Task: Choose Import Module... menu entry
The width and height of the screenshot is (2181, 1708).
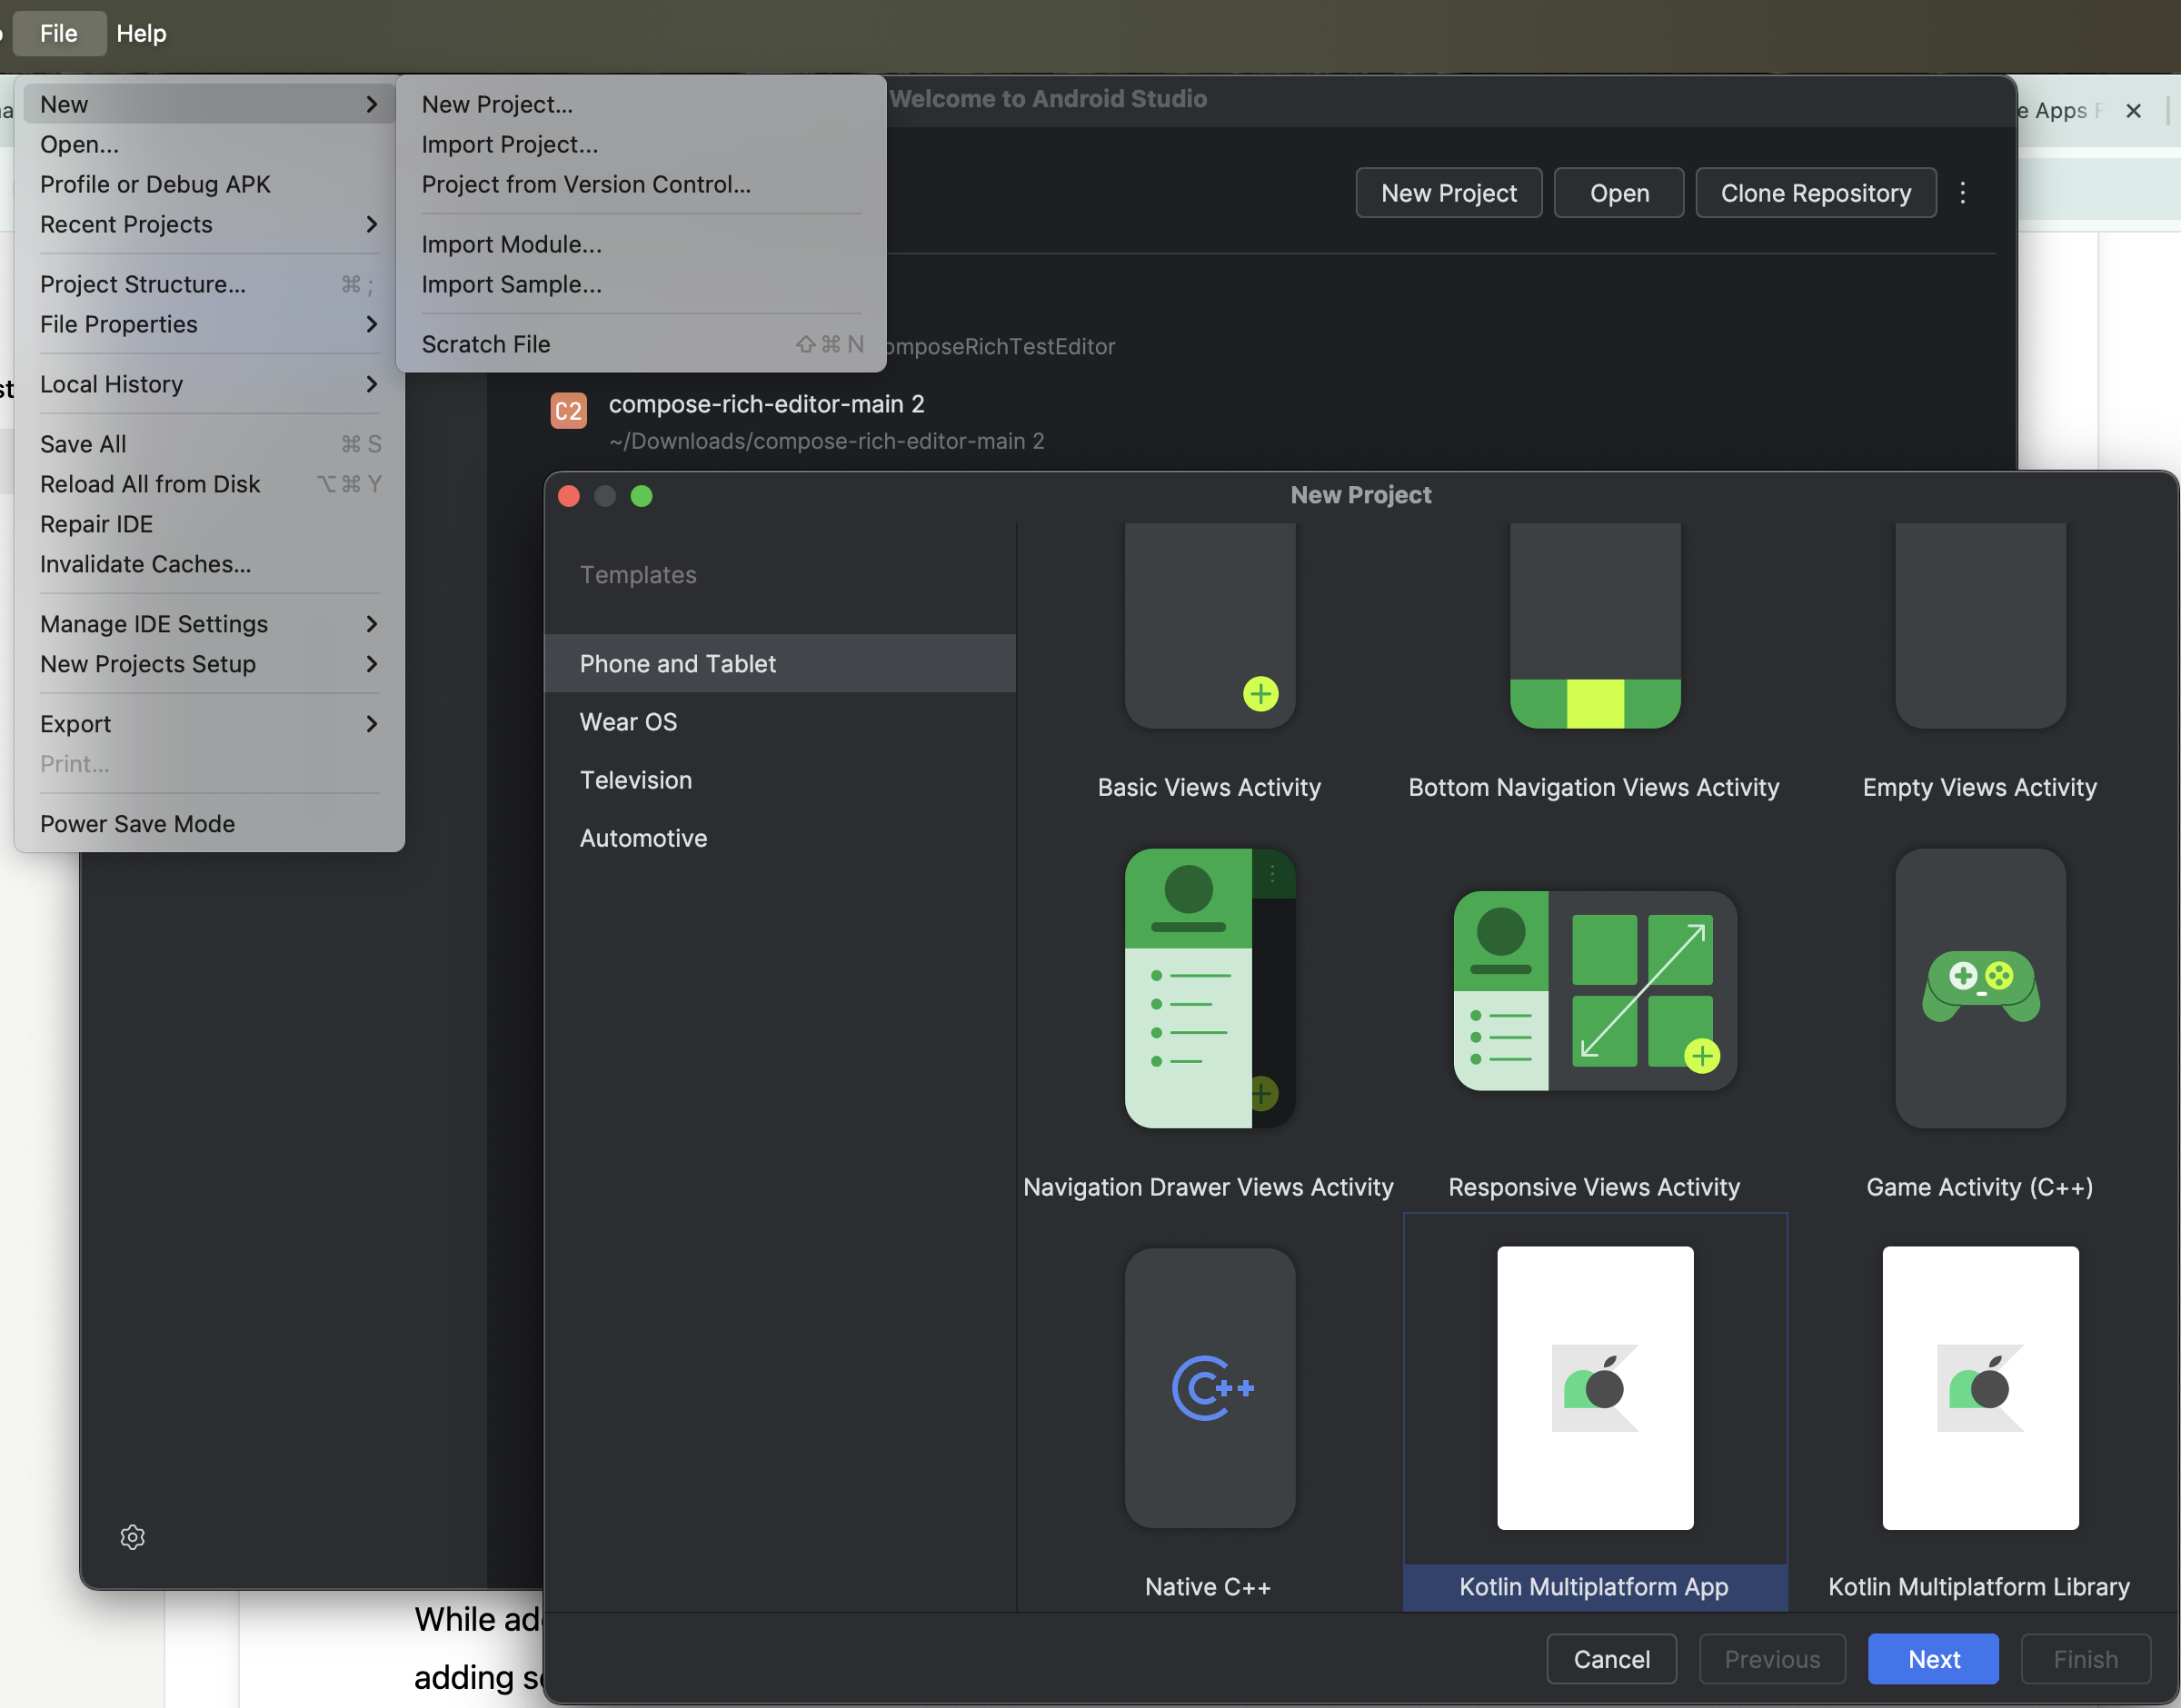Action: [x=641, y=244]
